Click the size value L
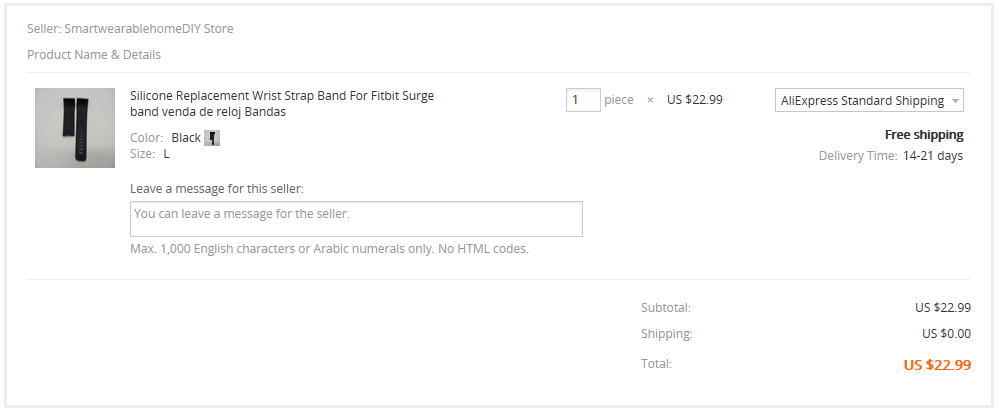 pos(167,154)
